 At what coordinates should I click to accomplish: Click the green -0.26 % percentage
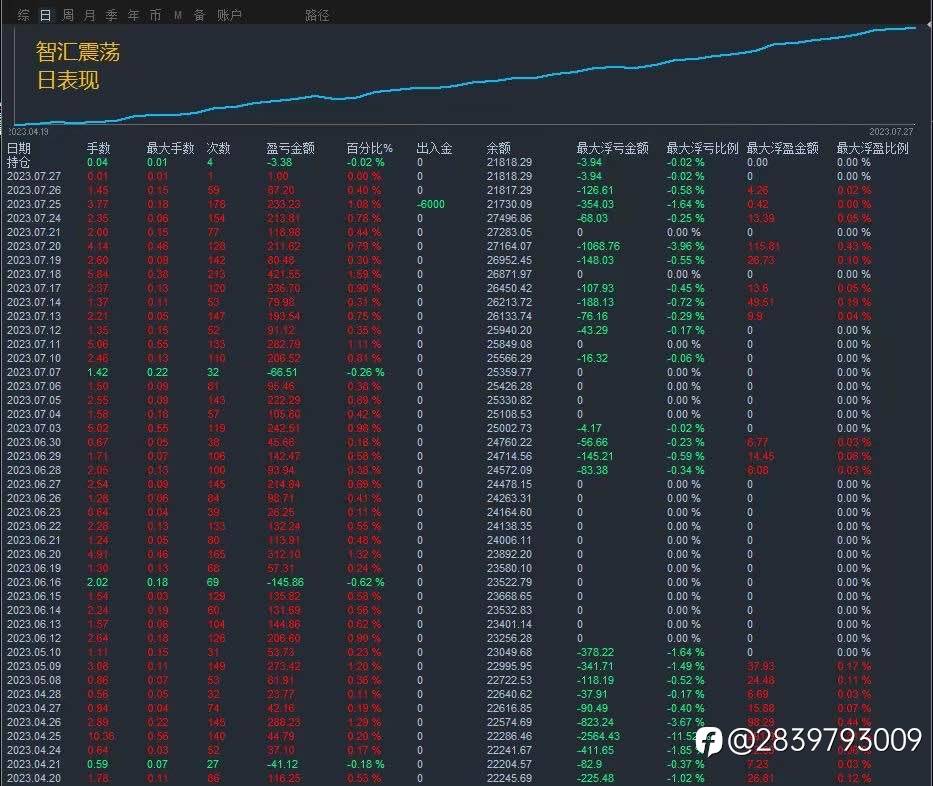(366, 372)
